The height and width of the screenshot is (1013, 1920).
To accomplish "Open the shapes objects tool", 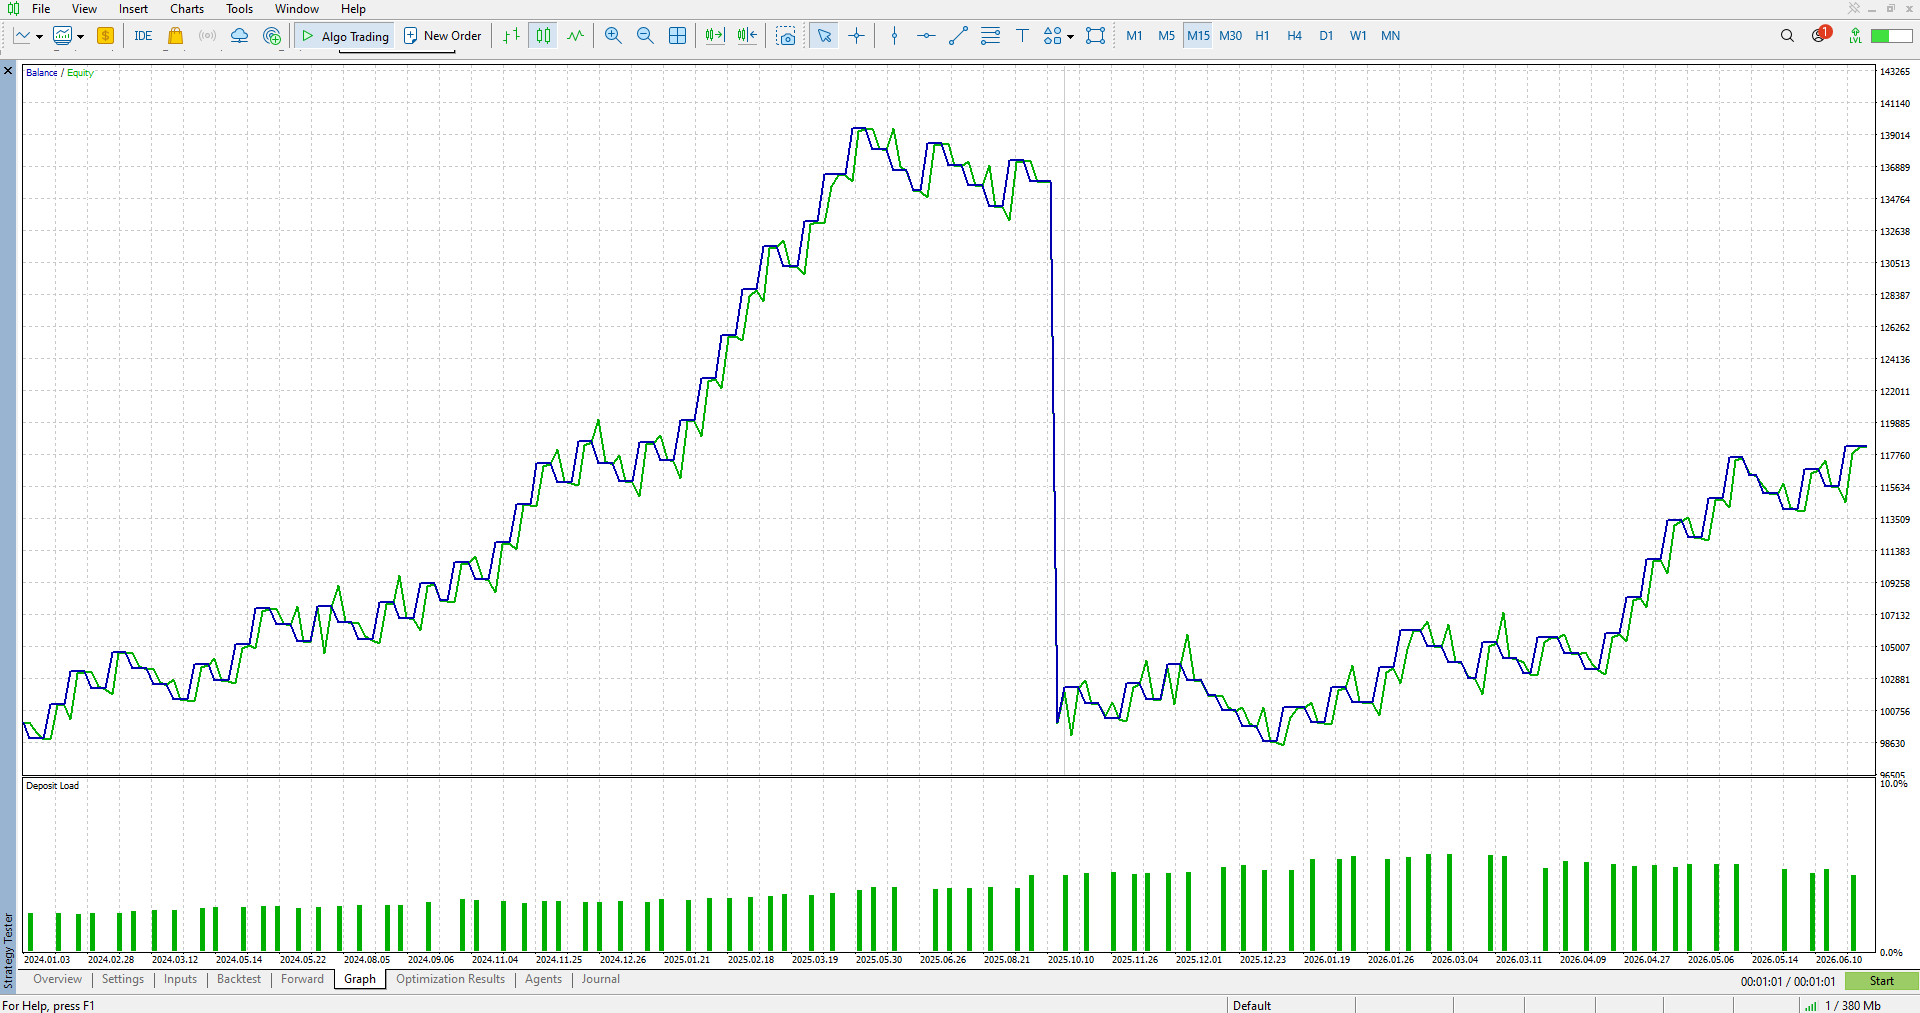I will tap(1052, 36).
